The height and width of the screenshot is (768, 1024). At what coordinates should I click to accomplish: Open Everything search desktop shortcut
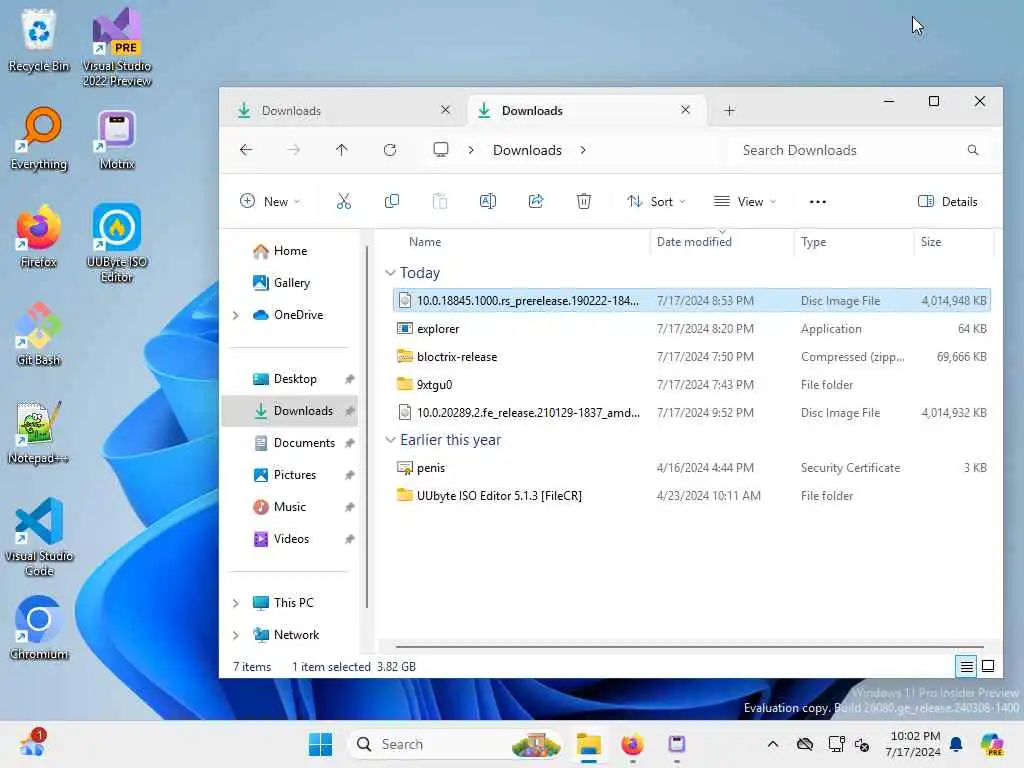(x=39, y=138)
